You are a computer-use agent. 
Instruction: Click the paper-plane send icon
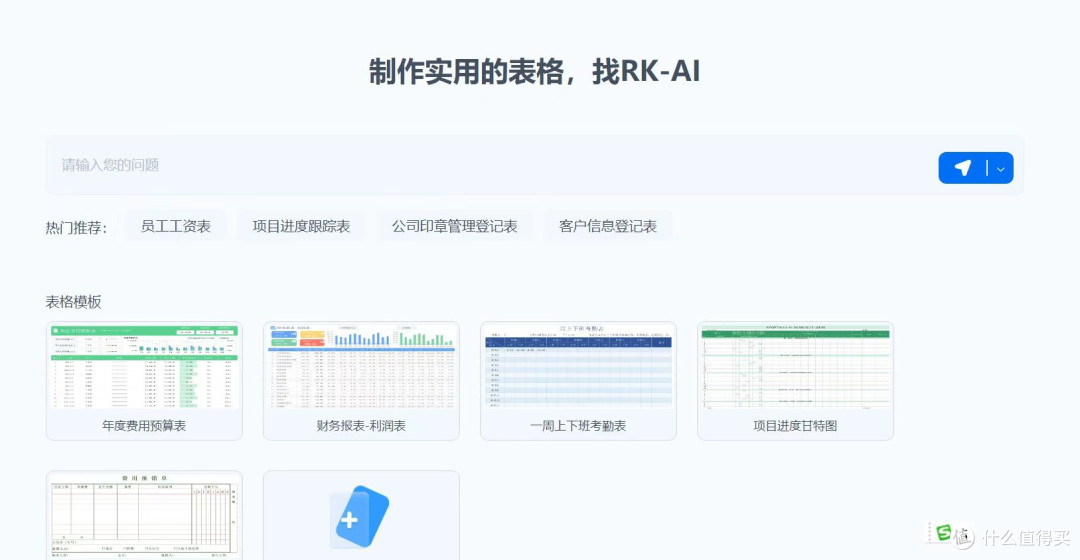(x=962, y=167)
